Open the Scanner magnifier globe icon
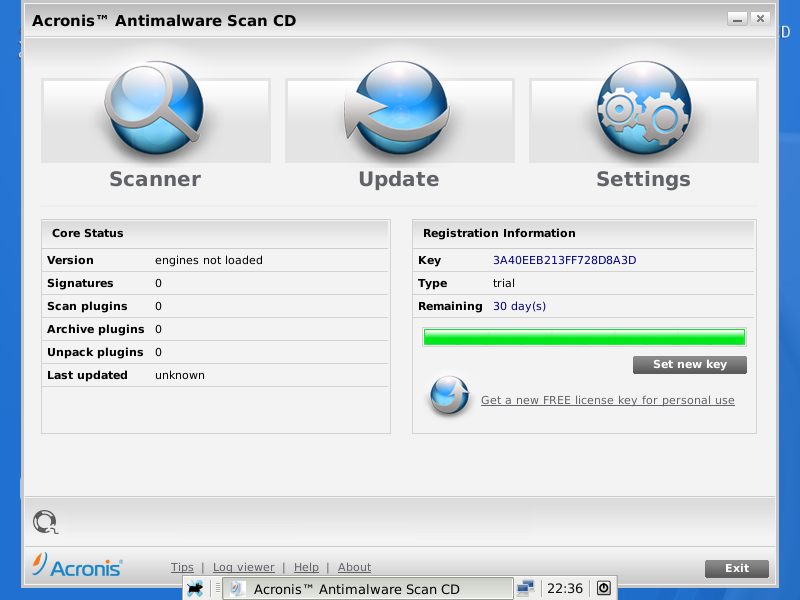This screenshot has height=600, width=800. pyautogui.click(x=155, y=108)
